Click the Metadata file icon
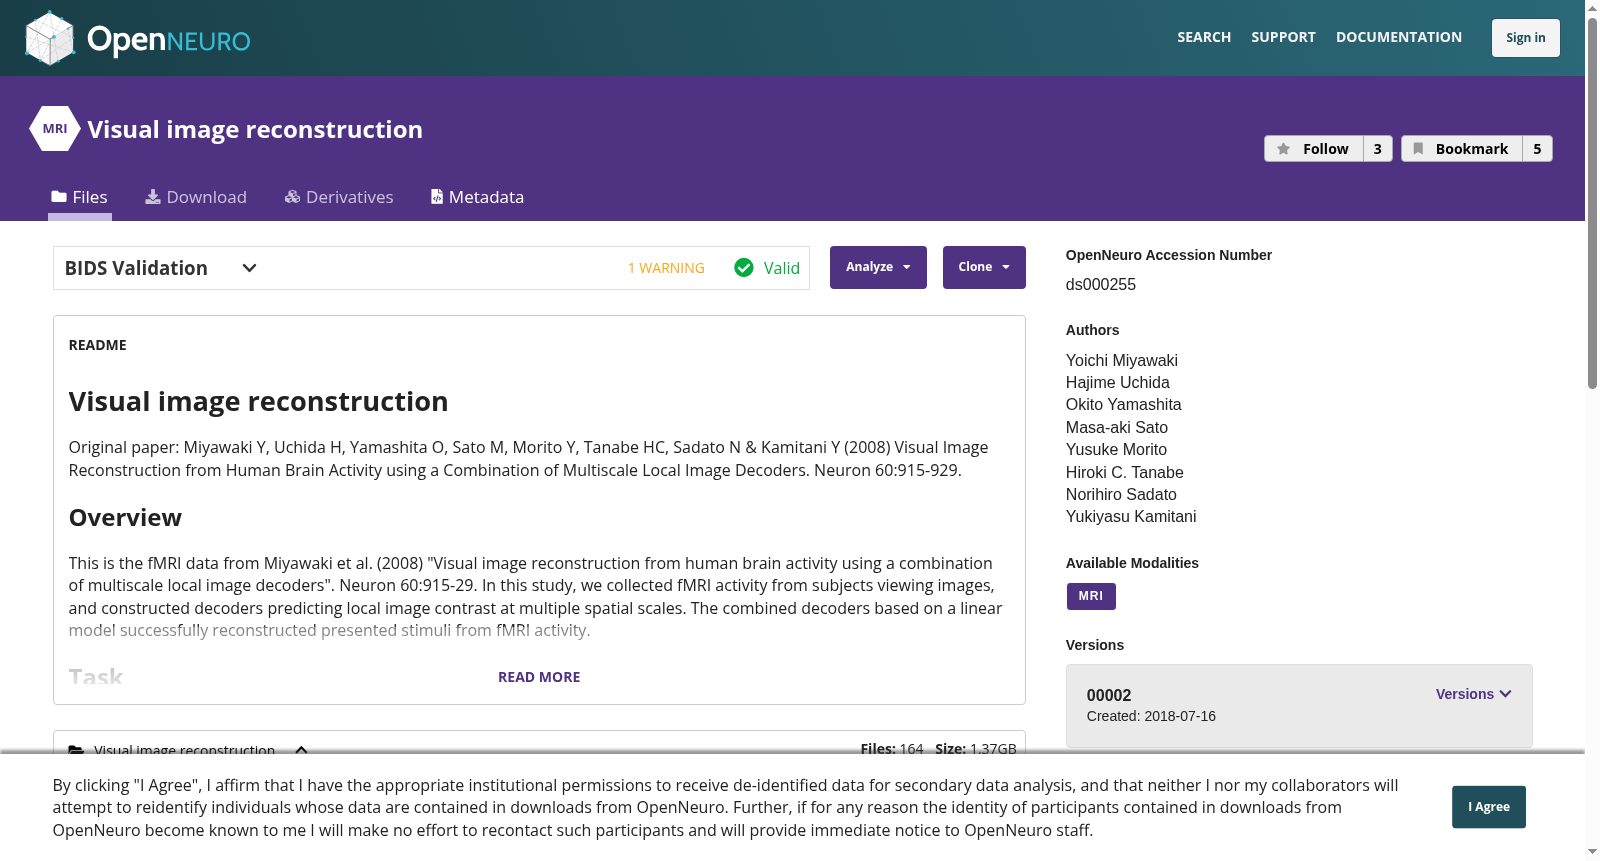 (437, 197)
